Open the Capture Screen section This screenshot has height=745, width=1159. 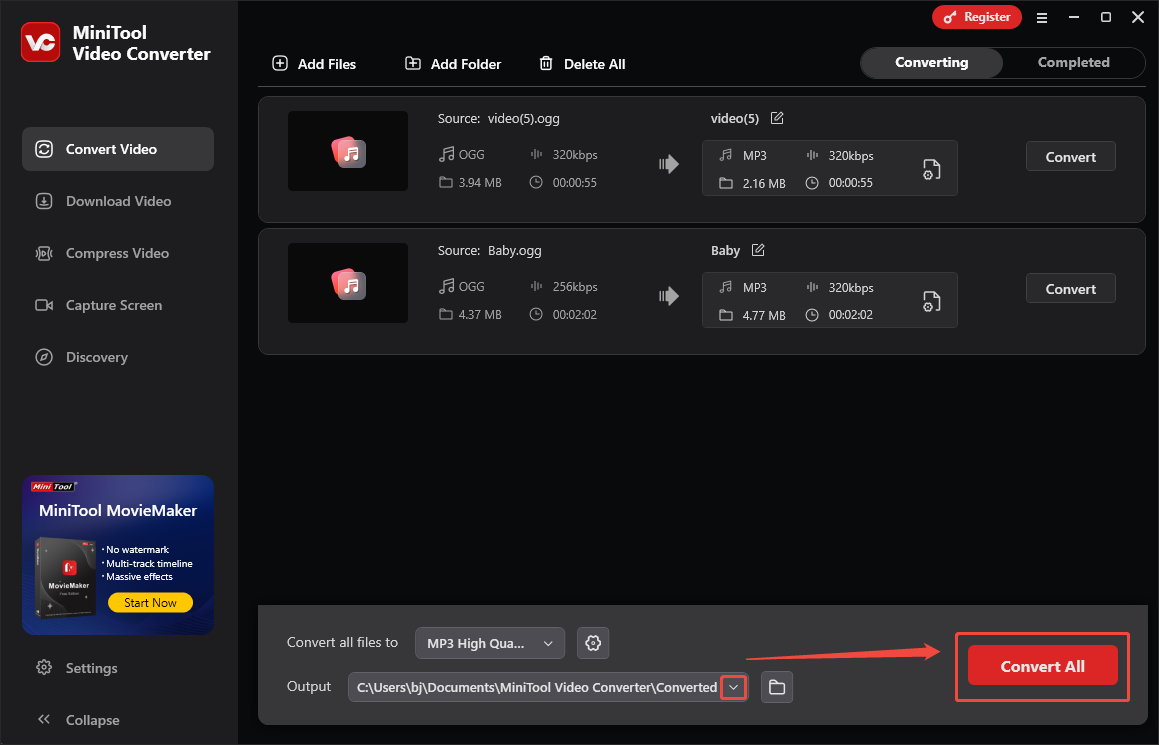(118, 305)
